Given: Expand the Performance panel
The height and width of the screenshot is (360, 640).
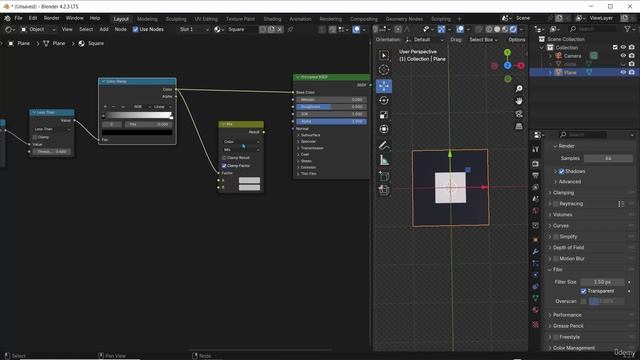Looking at the screenshot, I should click(x=567, y=315).
